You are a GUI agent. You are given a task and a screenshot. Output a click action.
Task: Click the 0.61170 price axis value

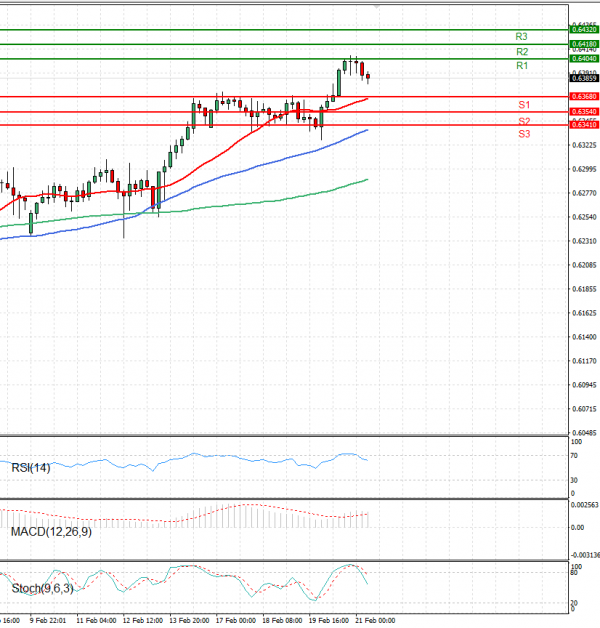(584, 361)
